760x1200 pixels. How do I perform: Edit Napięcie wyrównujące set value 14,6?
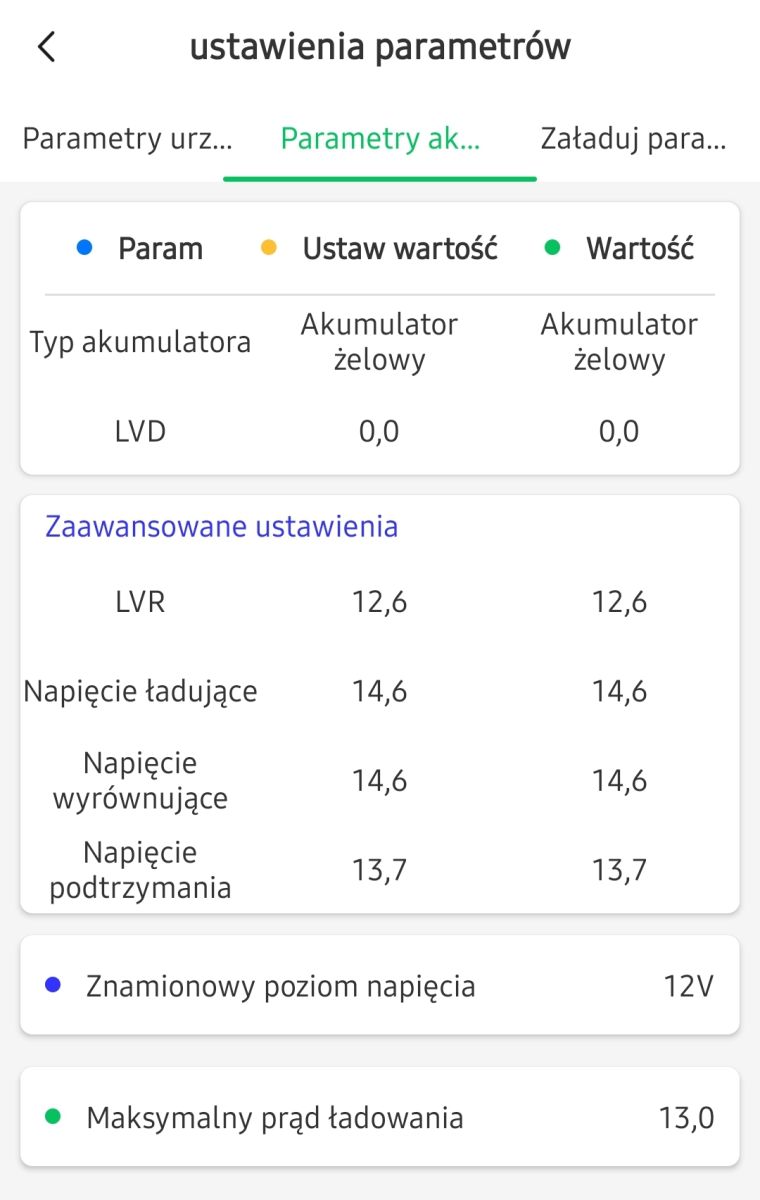379,781
